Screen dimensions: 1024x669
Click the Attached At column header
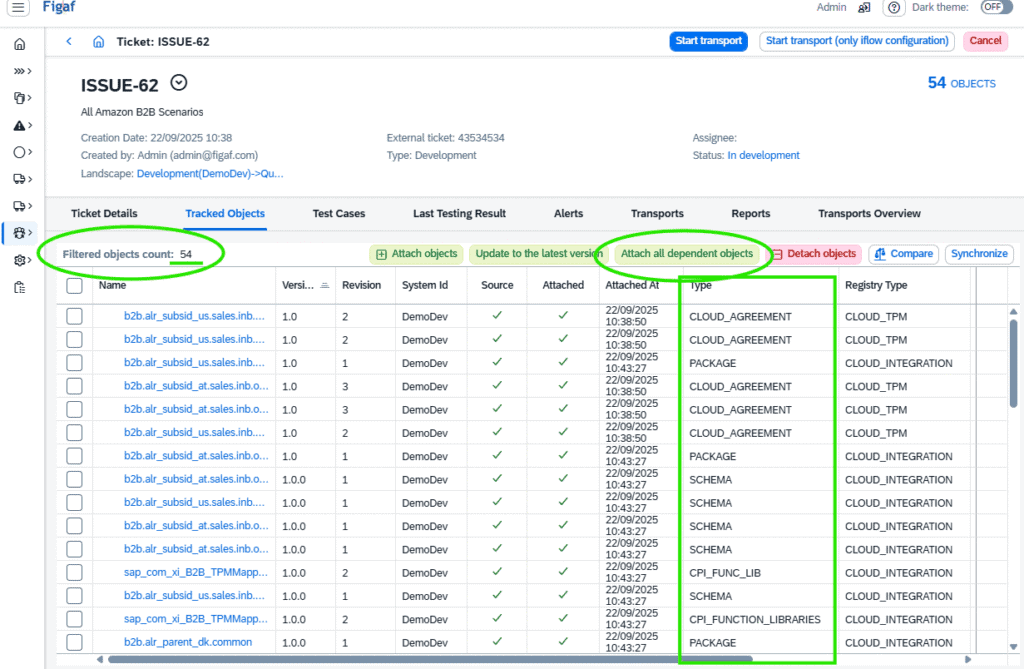pyautogui.click(x=632, y=286)
